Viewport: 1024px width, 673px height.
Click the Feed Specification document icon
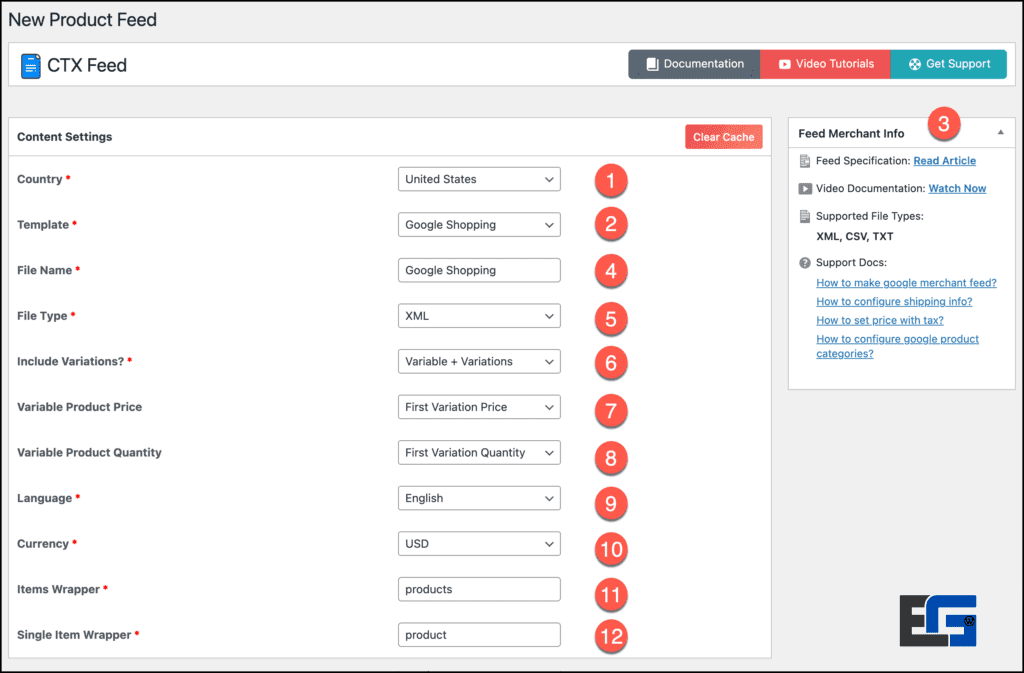click(x=805, y=161)
